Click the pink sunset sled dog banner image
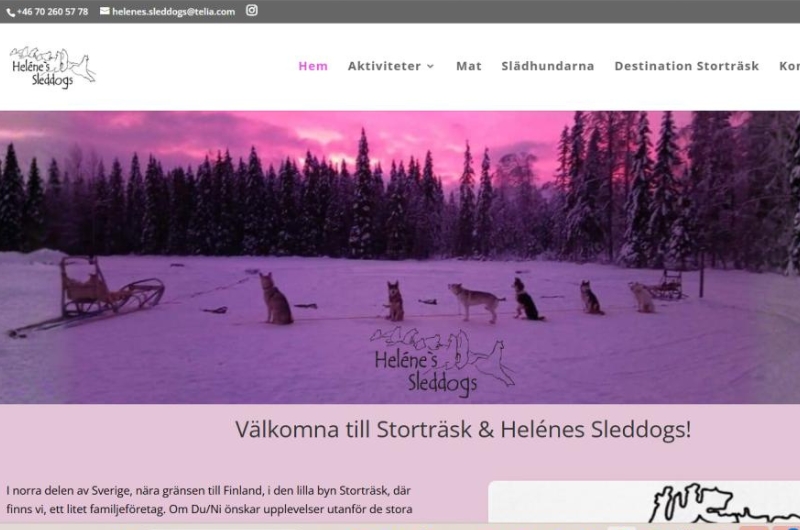Viewport: 800px width, 530px height. coord(400,257)
